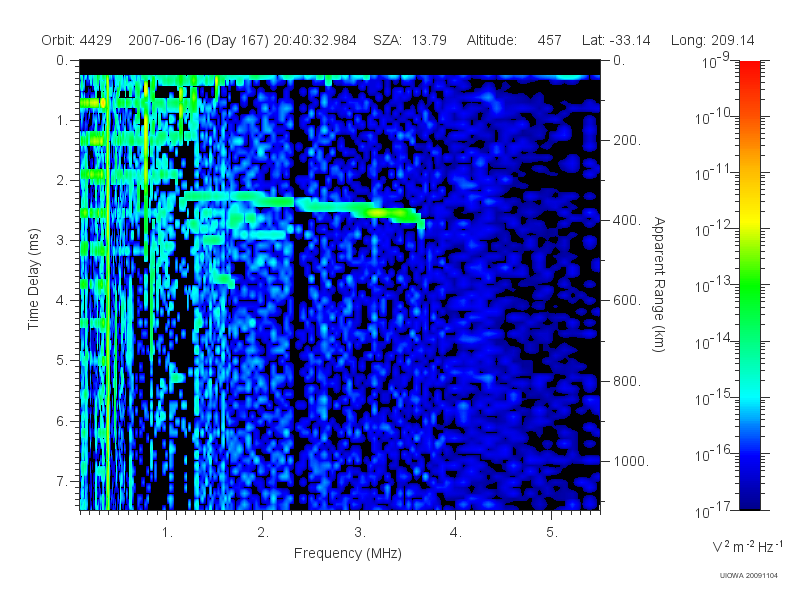Click the apparent range tick label '1000.'
This screenshot has width=800, height=600.
pyautogui.click(x=631, y=461)
